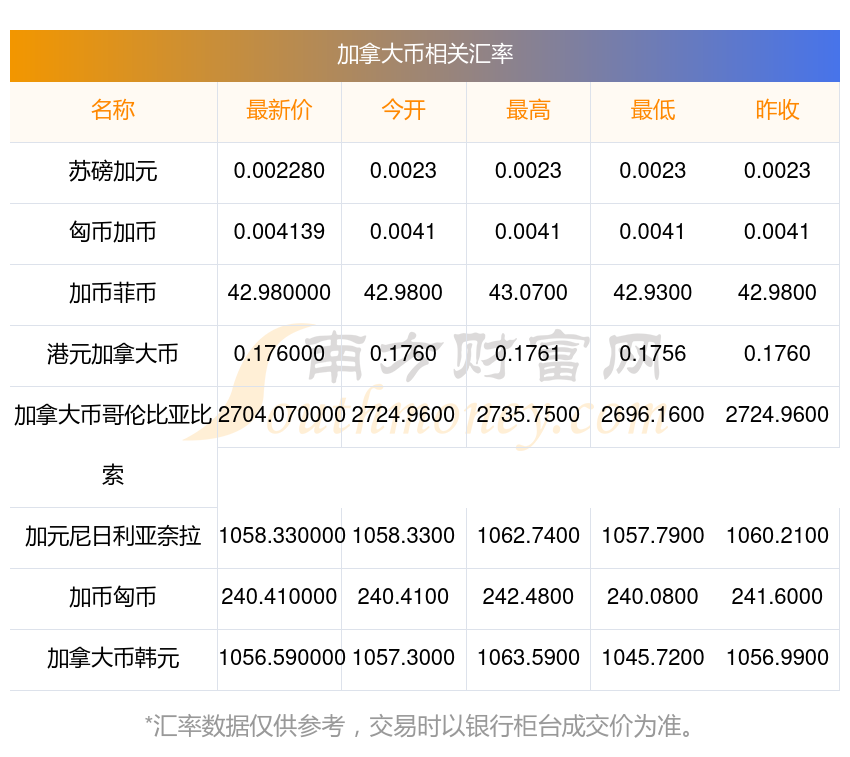This screenshot has width=850, height=757.
Task: Click the 今开 column header
Action: tap(403, 110)
